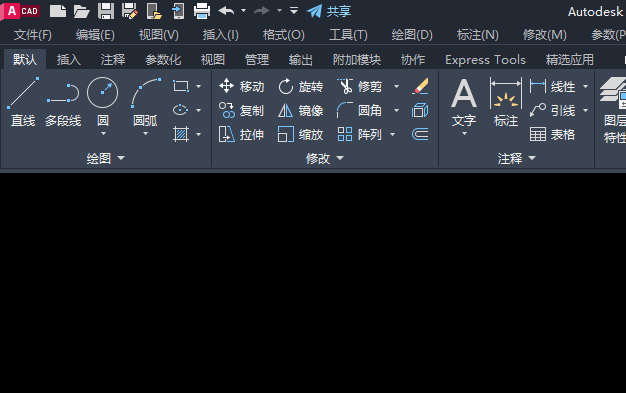The height and width of the screenshot is (393, 626).
Task: Open the 文件(F) menu
Action: 33,35
